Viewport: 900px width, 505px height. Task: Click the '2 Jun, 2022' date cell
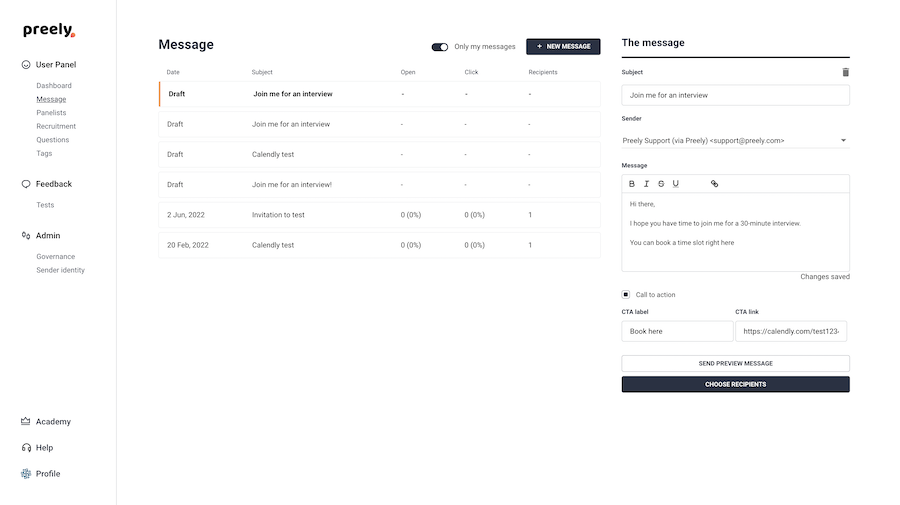tap(185, 215)
